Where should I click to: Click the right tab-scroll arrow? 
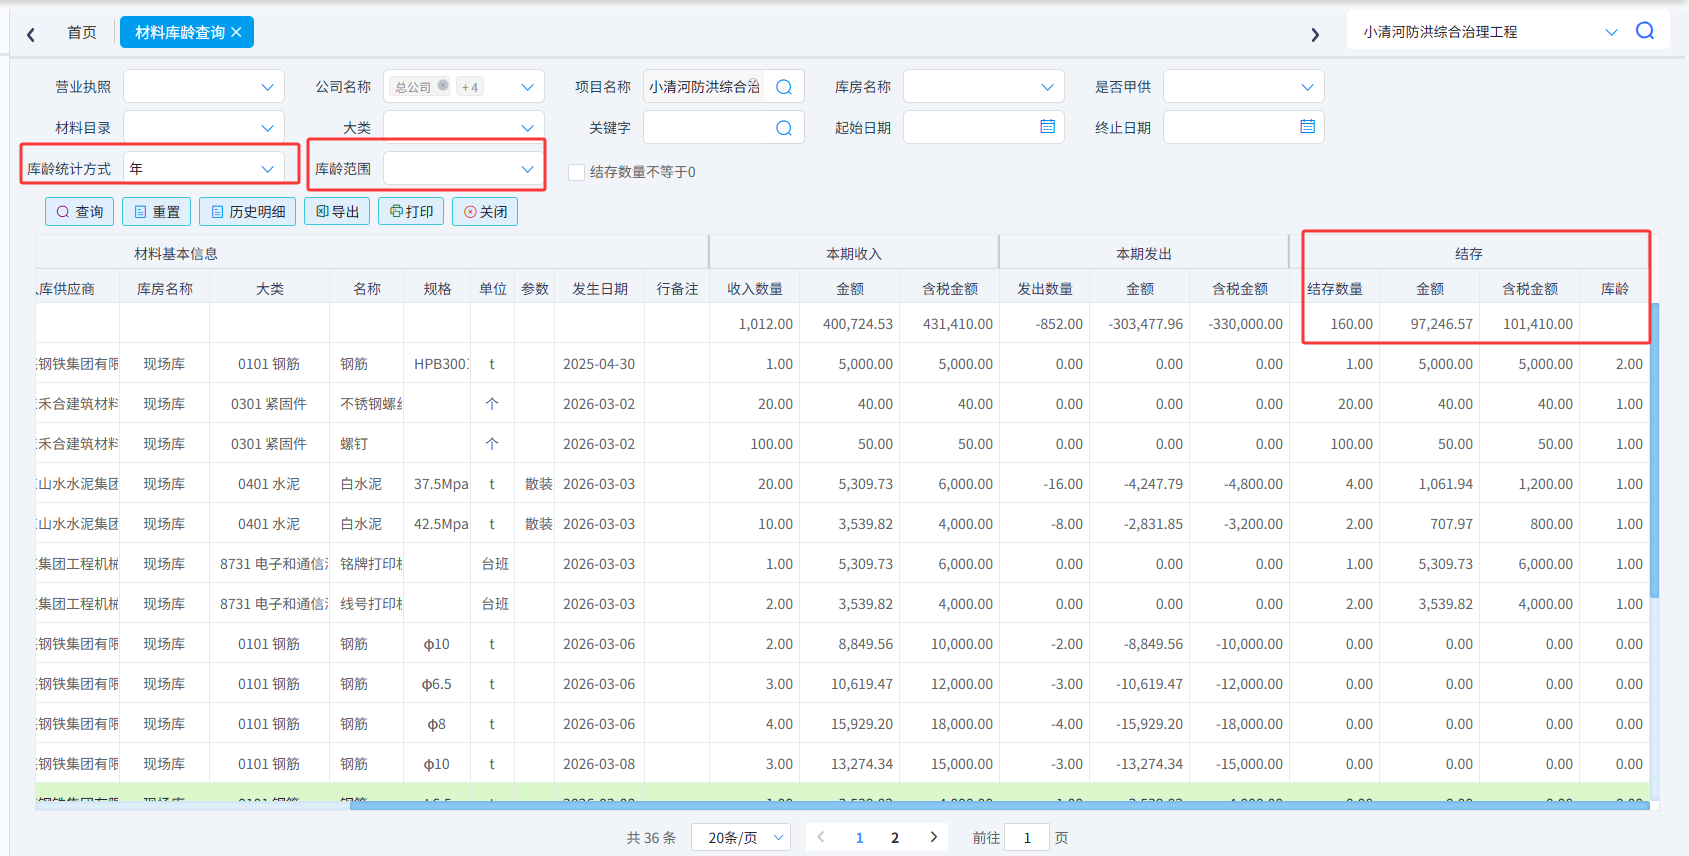1315,35
